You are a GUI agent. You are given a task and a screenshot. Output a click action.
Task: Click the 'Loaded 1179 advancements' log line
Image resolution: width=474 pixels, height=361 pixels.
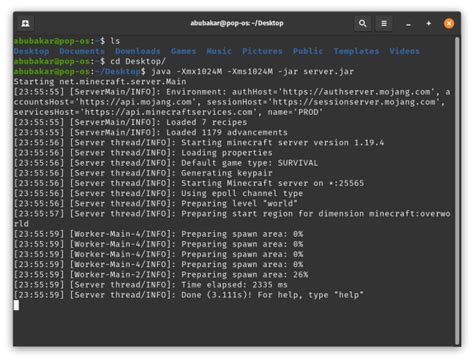coord(227,132)
